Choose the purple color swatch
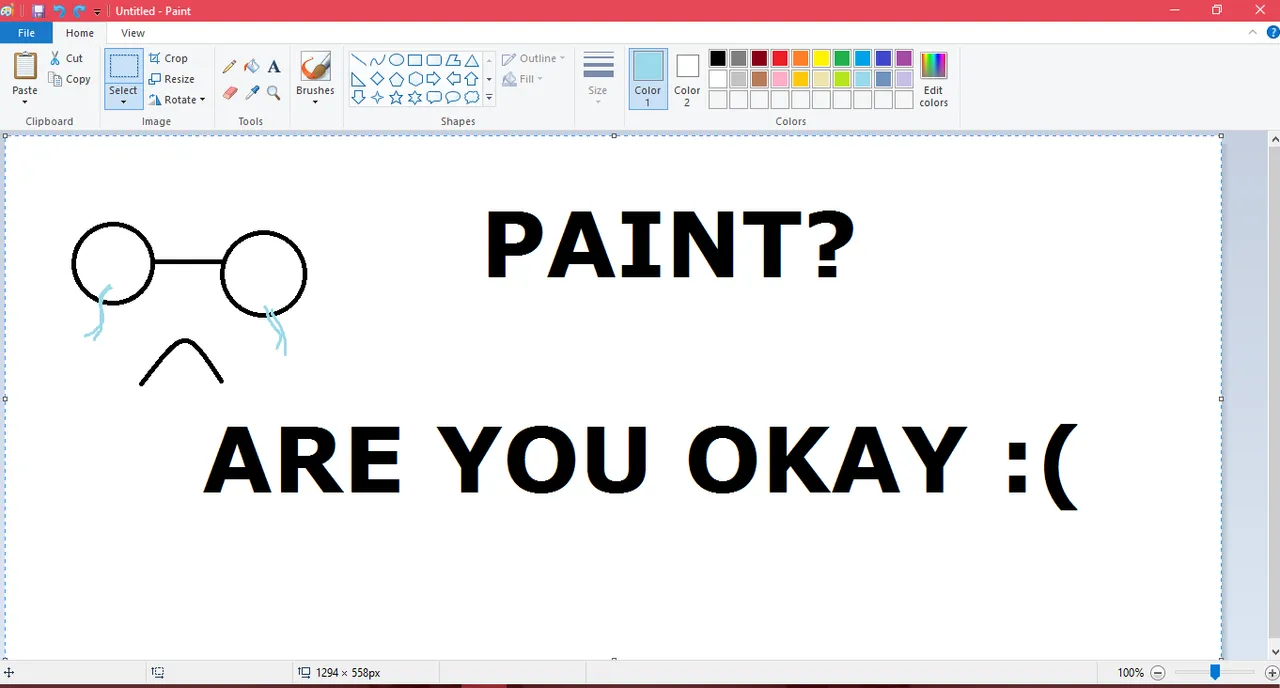 tap(904, 58)
